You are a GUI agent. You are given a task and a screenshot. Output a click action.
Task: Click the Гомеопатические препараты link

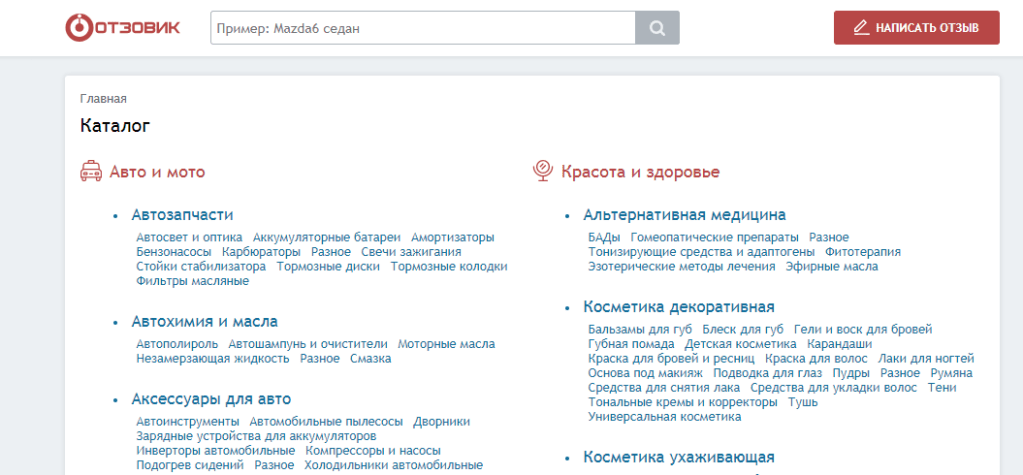coord(714,237)
